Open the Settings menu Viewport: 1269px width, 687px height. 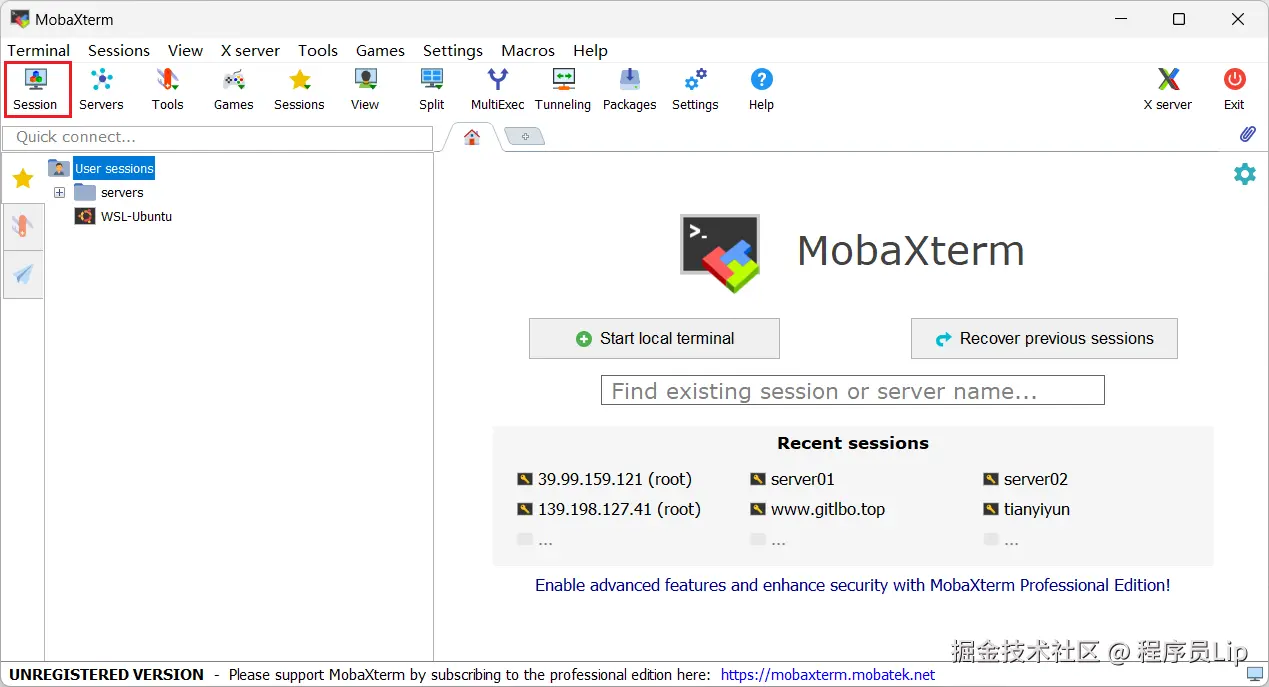click(x=453, y=50)
